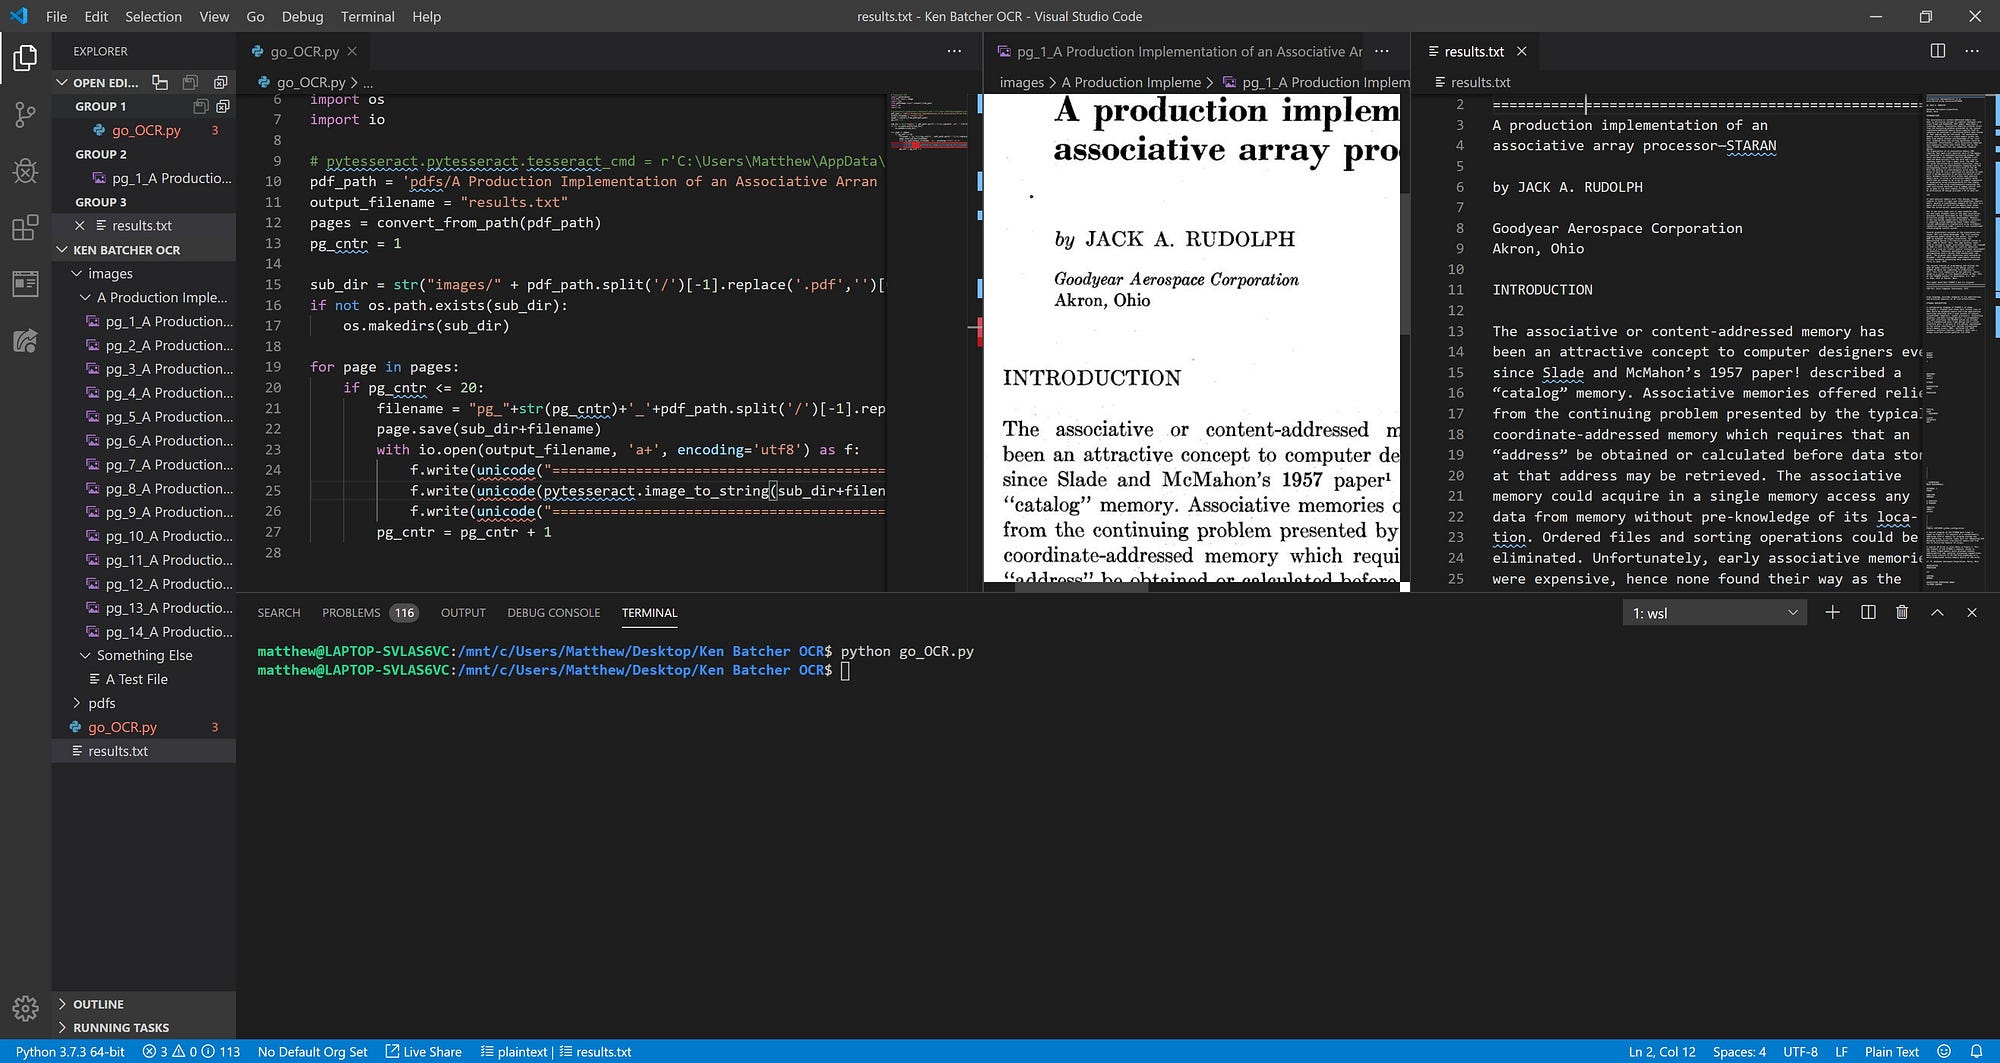The width and height of the screenshot is (2000, 1063).
Task: Expand the OUTLINE section
Action: [x=98, y=1004]
